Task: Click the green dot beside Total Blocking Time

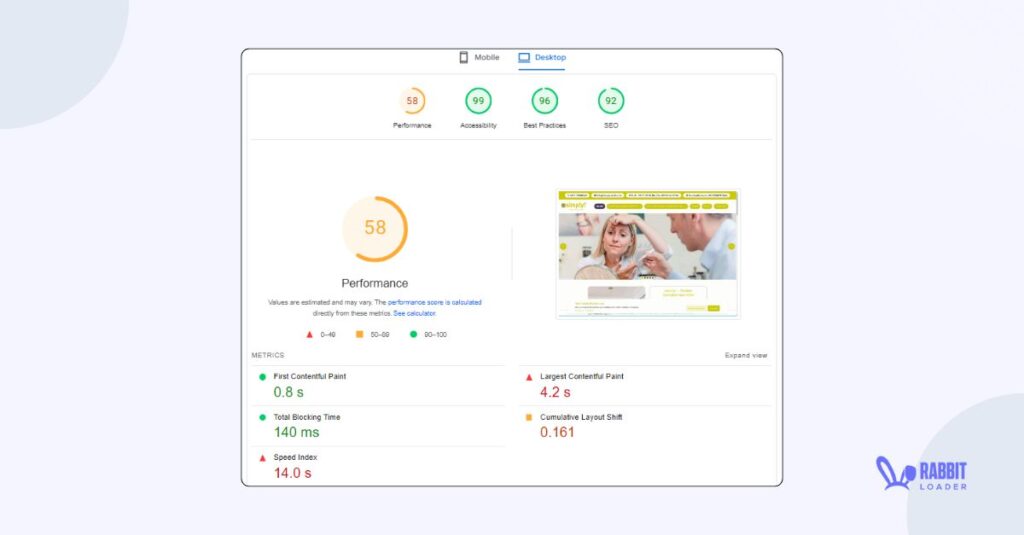Action: 263,417
